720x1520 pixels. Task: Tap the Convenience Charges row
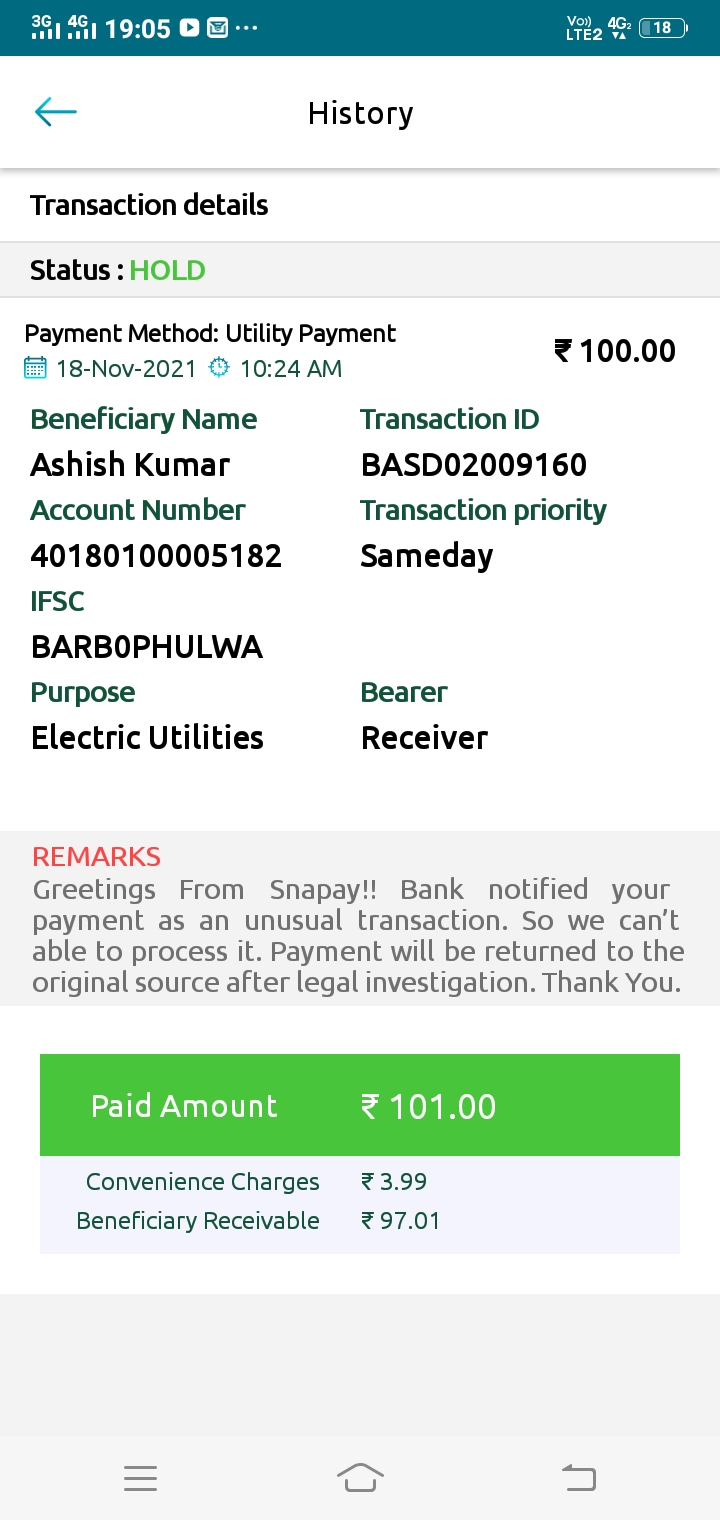pyautogui.click(x=360, y=1182)
